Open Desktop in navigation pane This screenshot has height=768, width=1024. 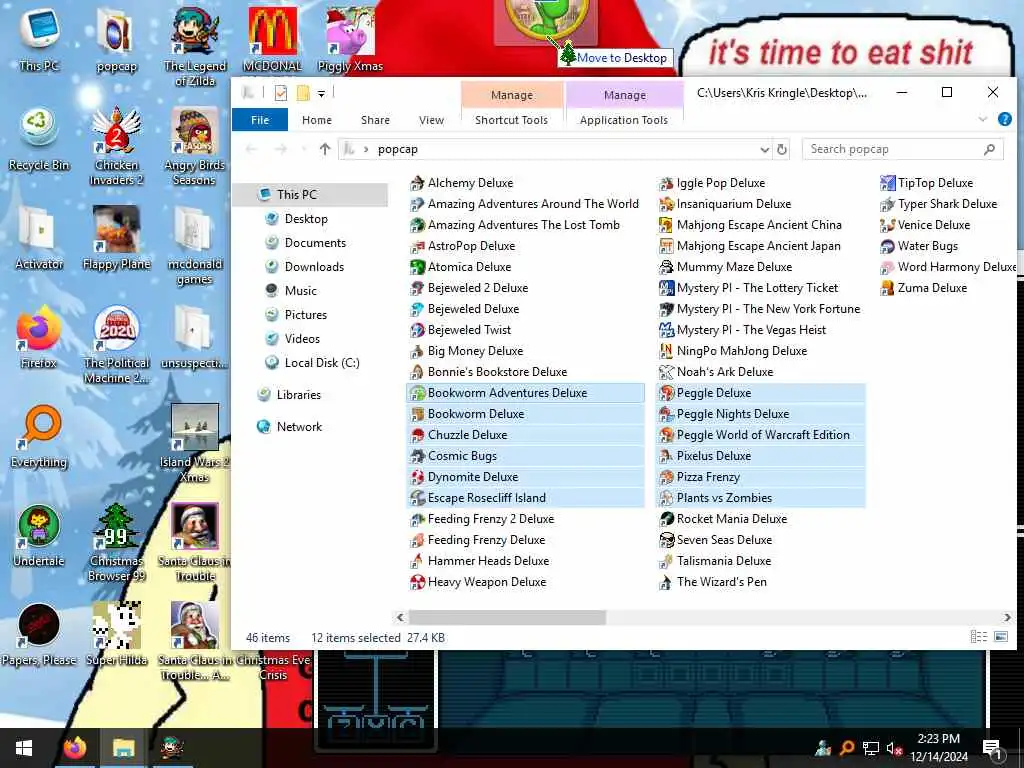306,219
